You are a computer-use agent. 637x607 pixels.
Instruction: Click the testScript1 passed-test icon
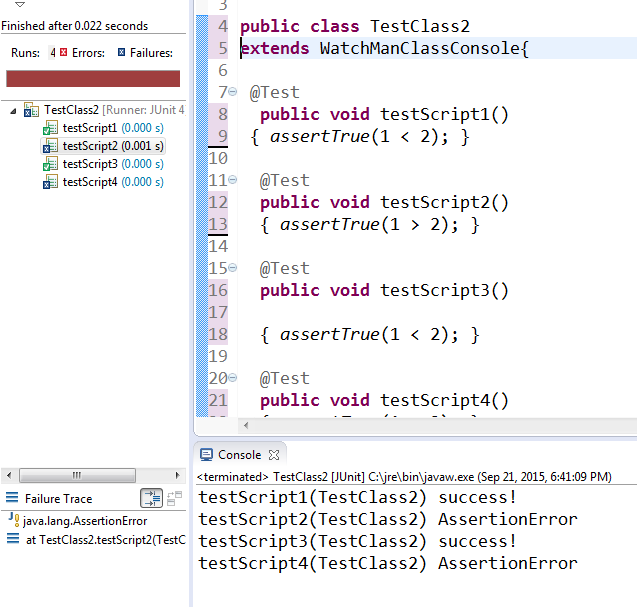click(x=50, y=128)
